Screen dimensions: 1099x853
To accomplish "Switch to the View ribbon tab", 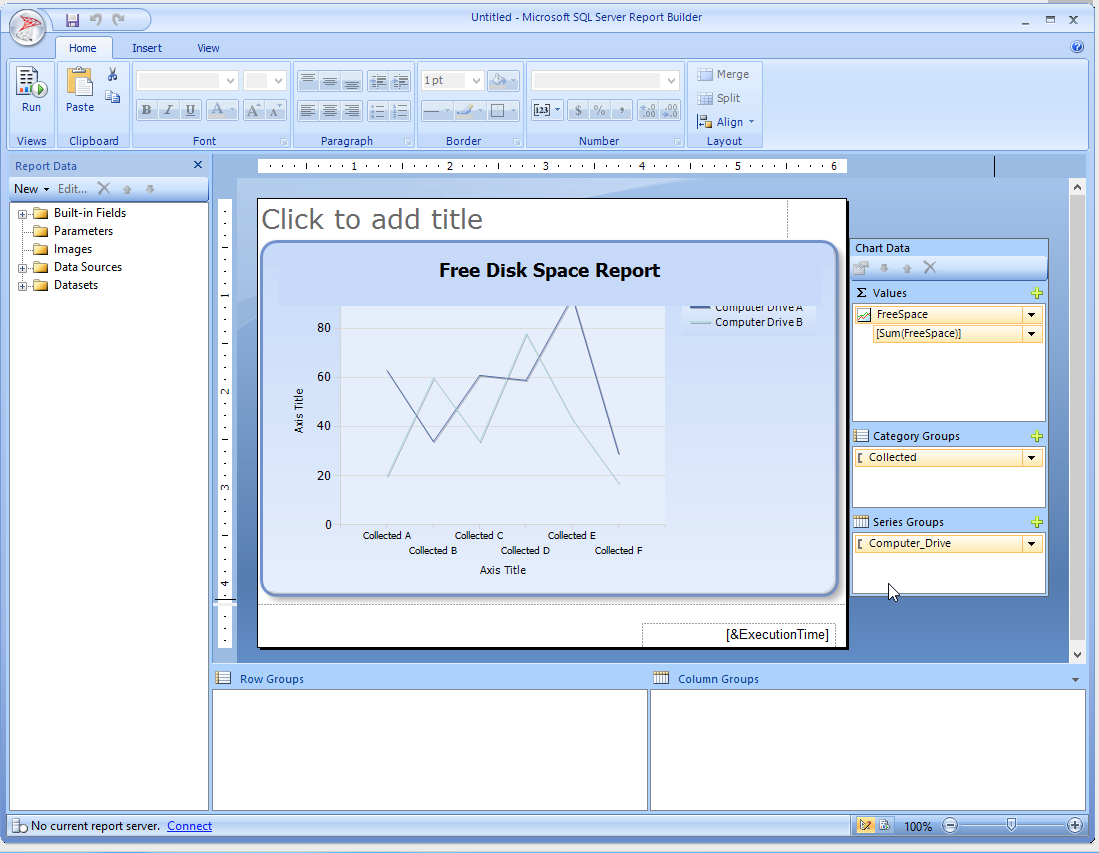I will coord(208,48).
